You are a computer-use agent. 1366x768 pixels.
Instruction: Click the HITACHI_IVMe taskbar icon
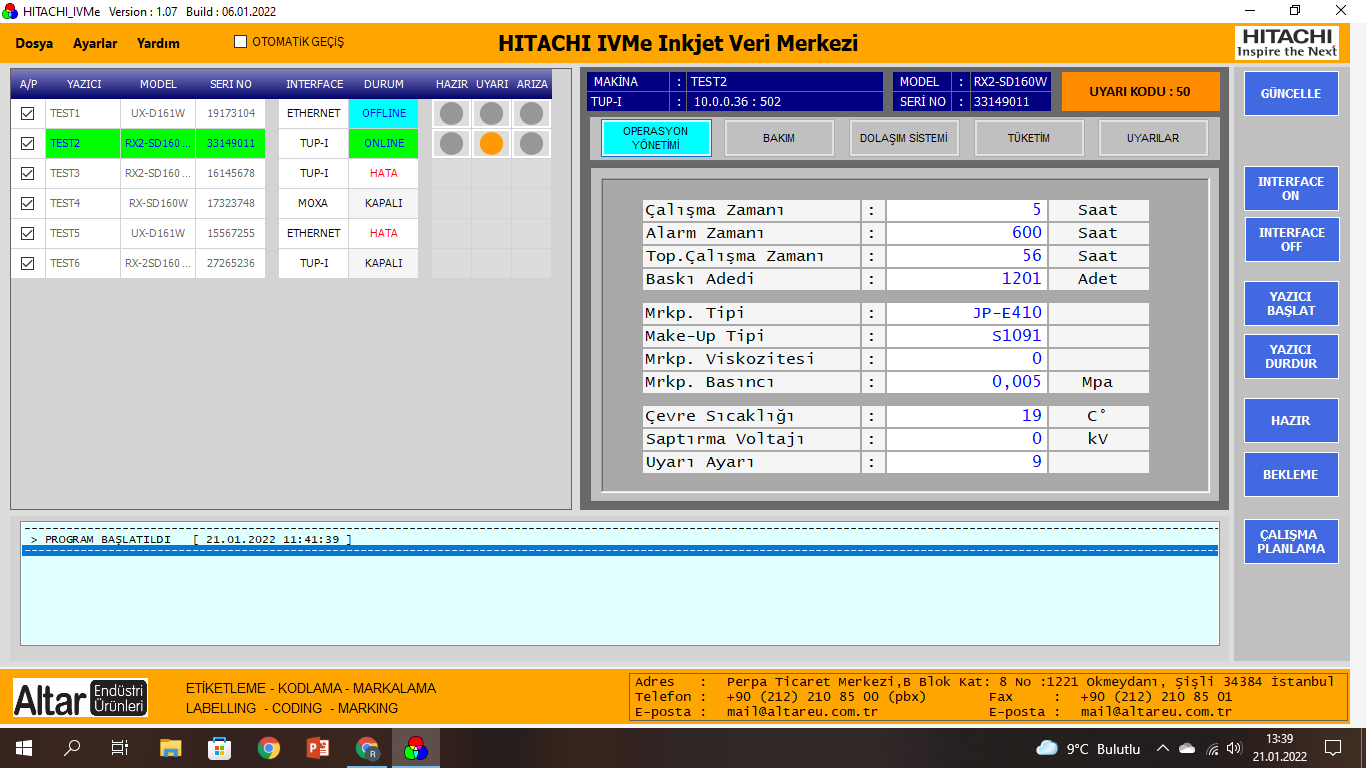point(416,748)
